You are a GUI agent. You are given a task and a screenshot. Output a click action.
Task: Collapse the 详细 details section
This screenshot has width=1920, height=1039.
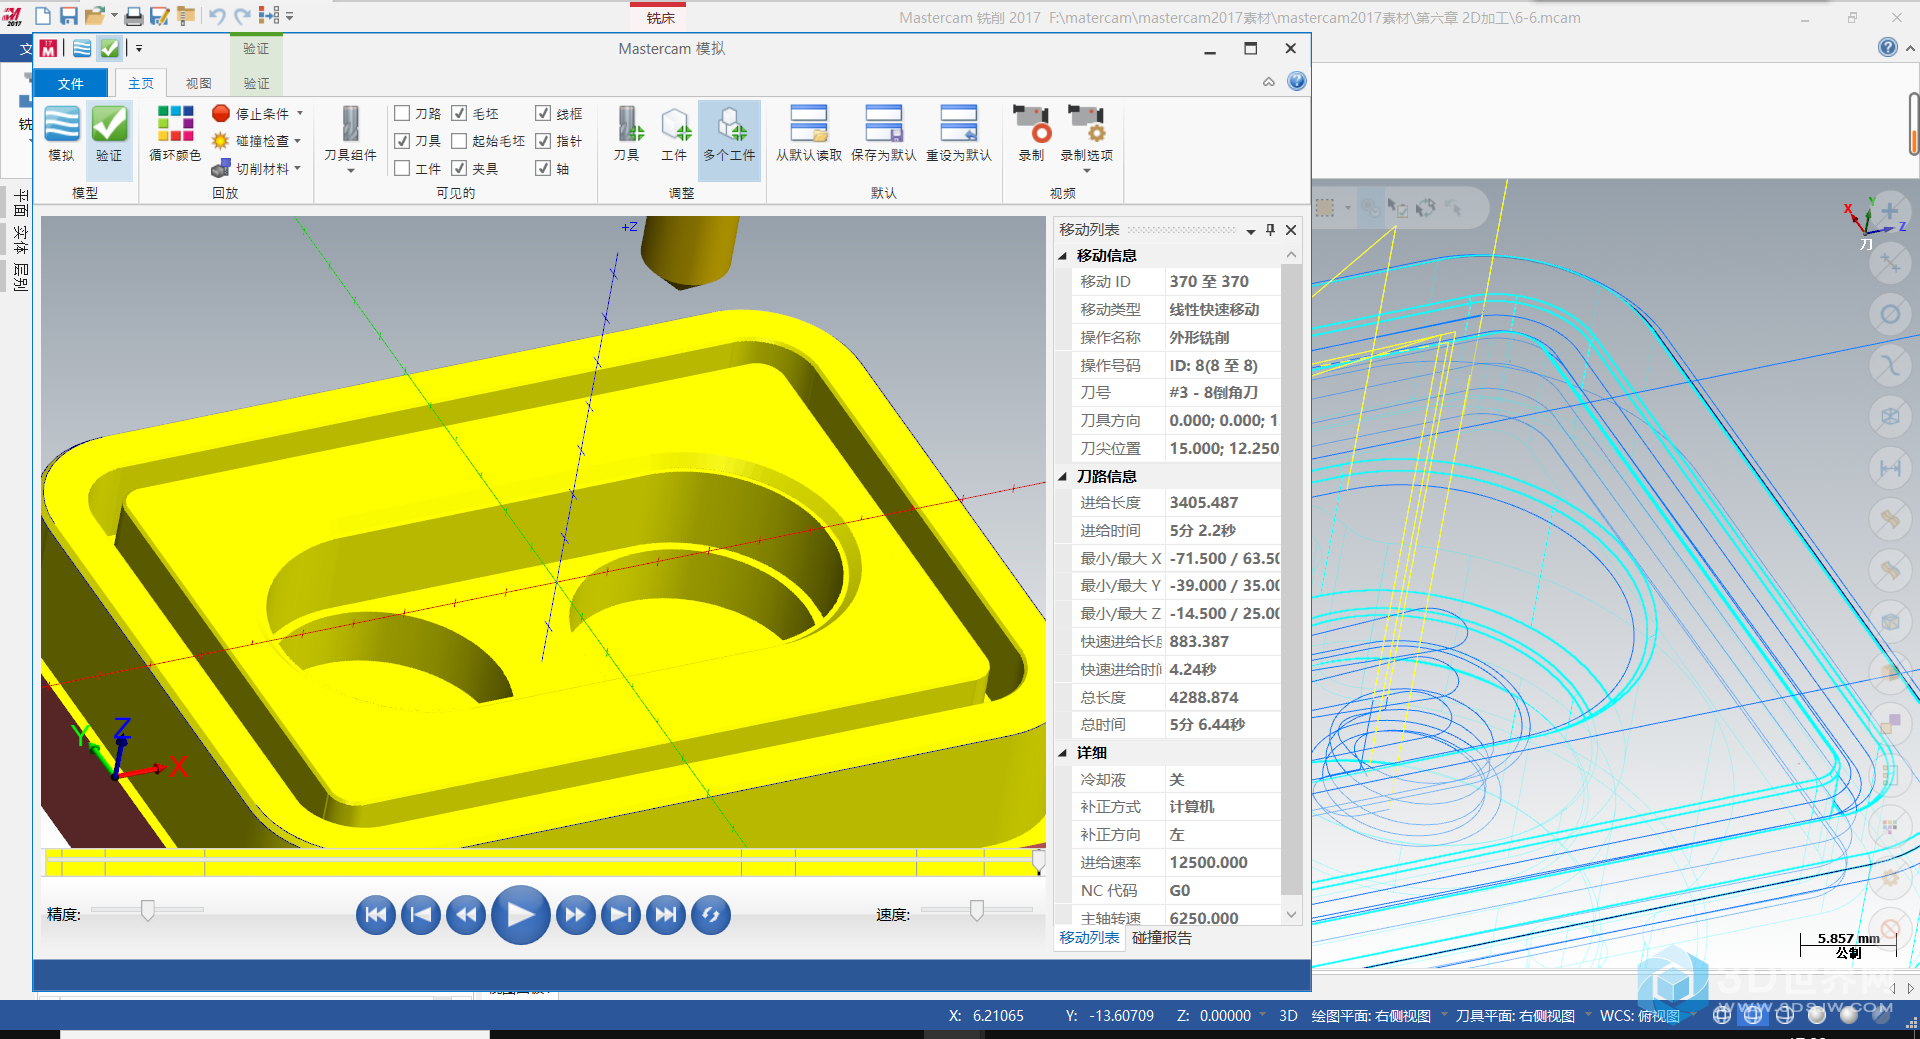pyautogui.click(x=1063, y=753)
